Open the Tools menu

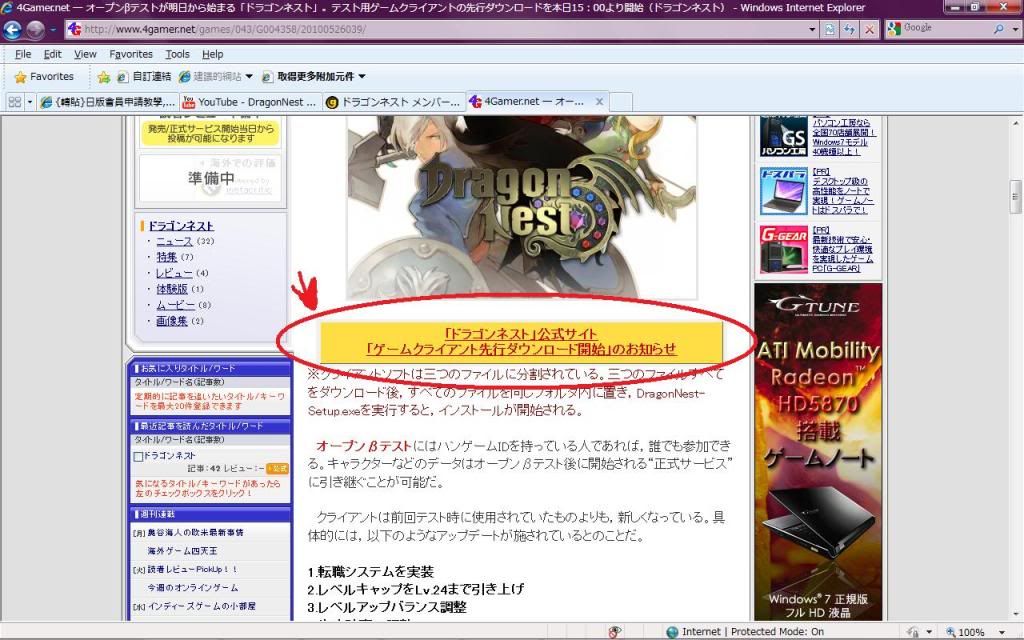click(177, 54)
